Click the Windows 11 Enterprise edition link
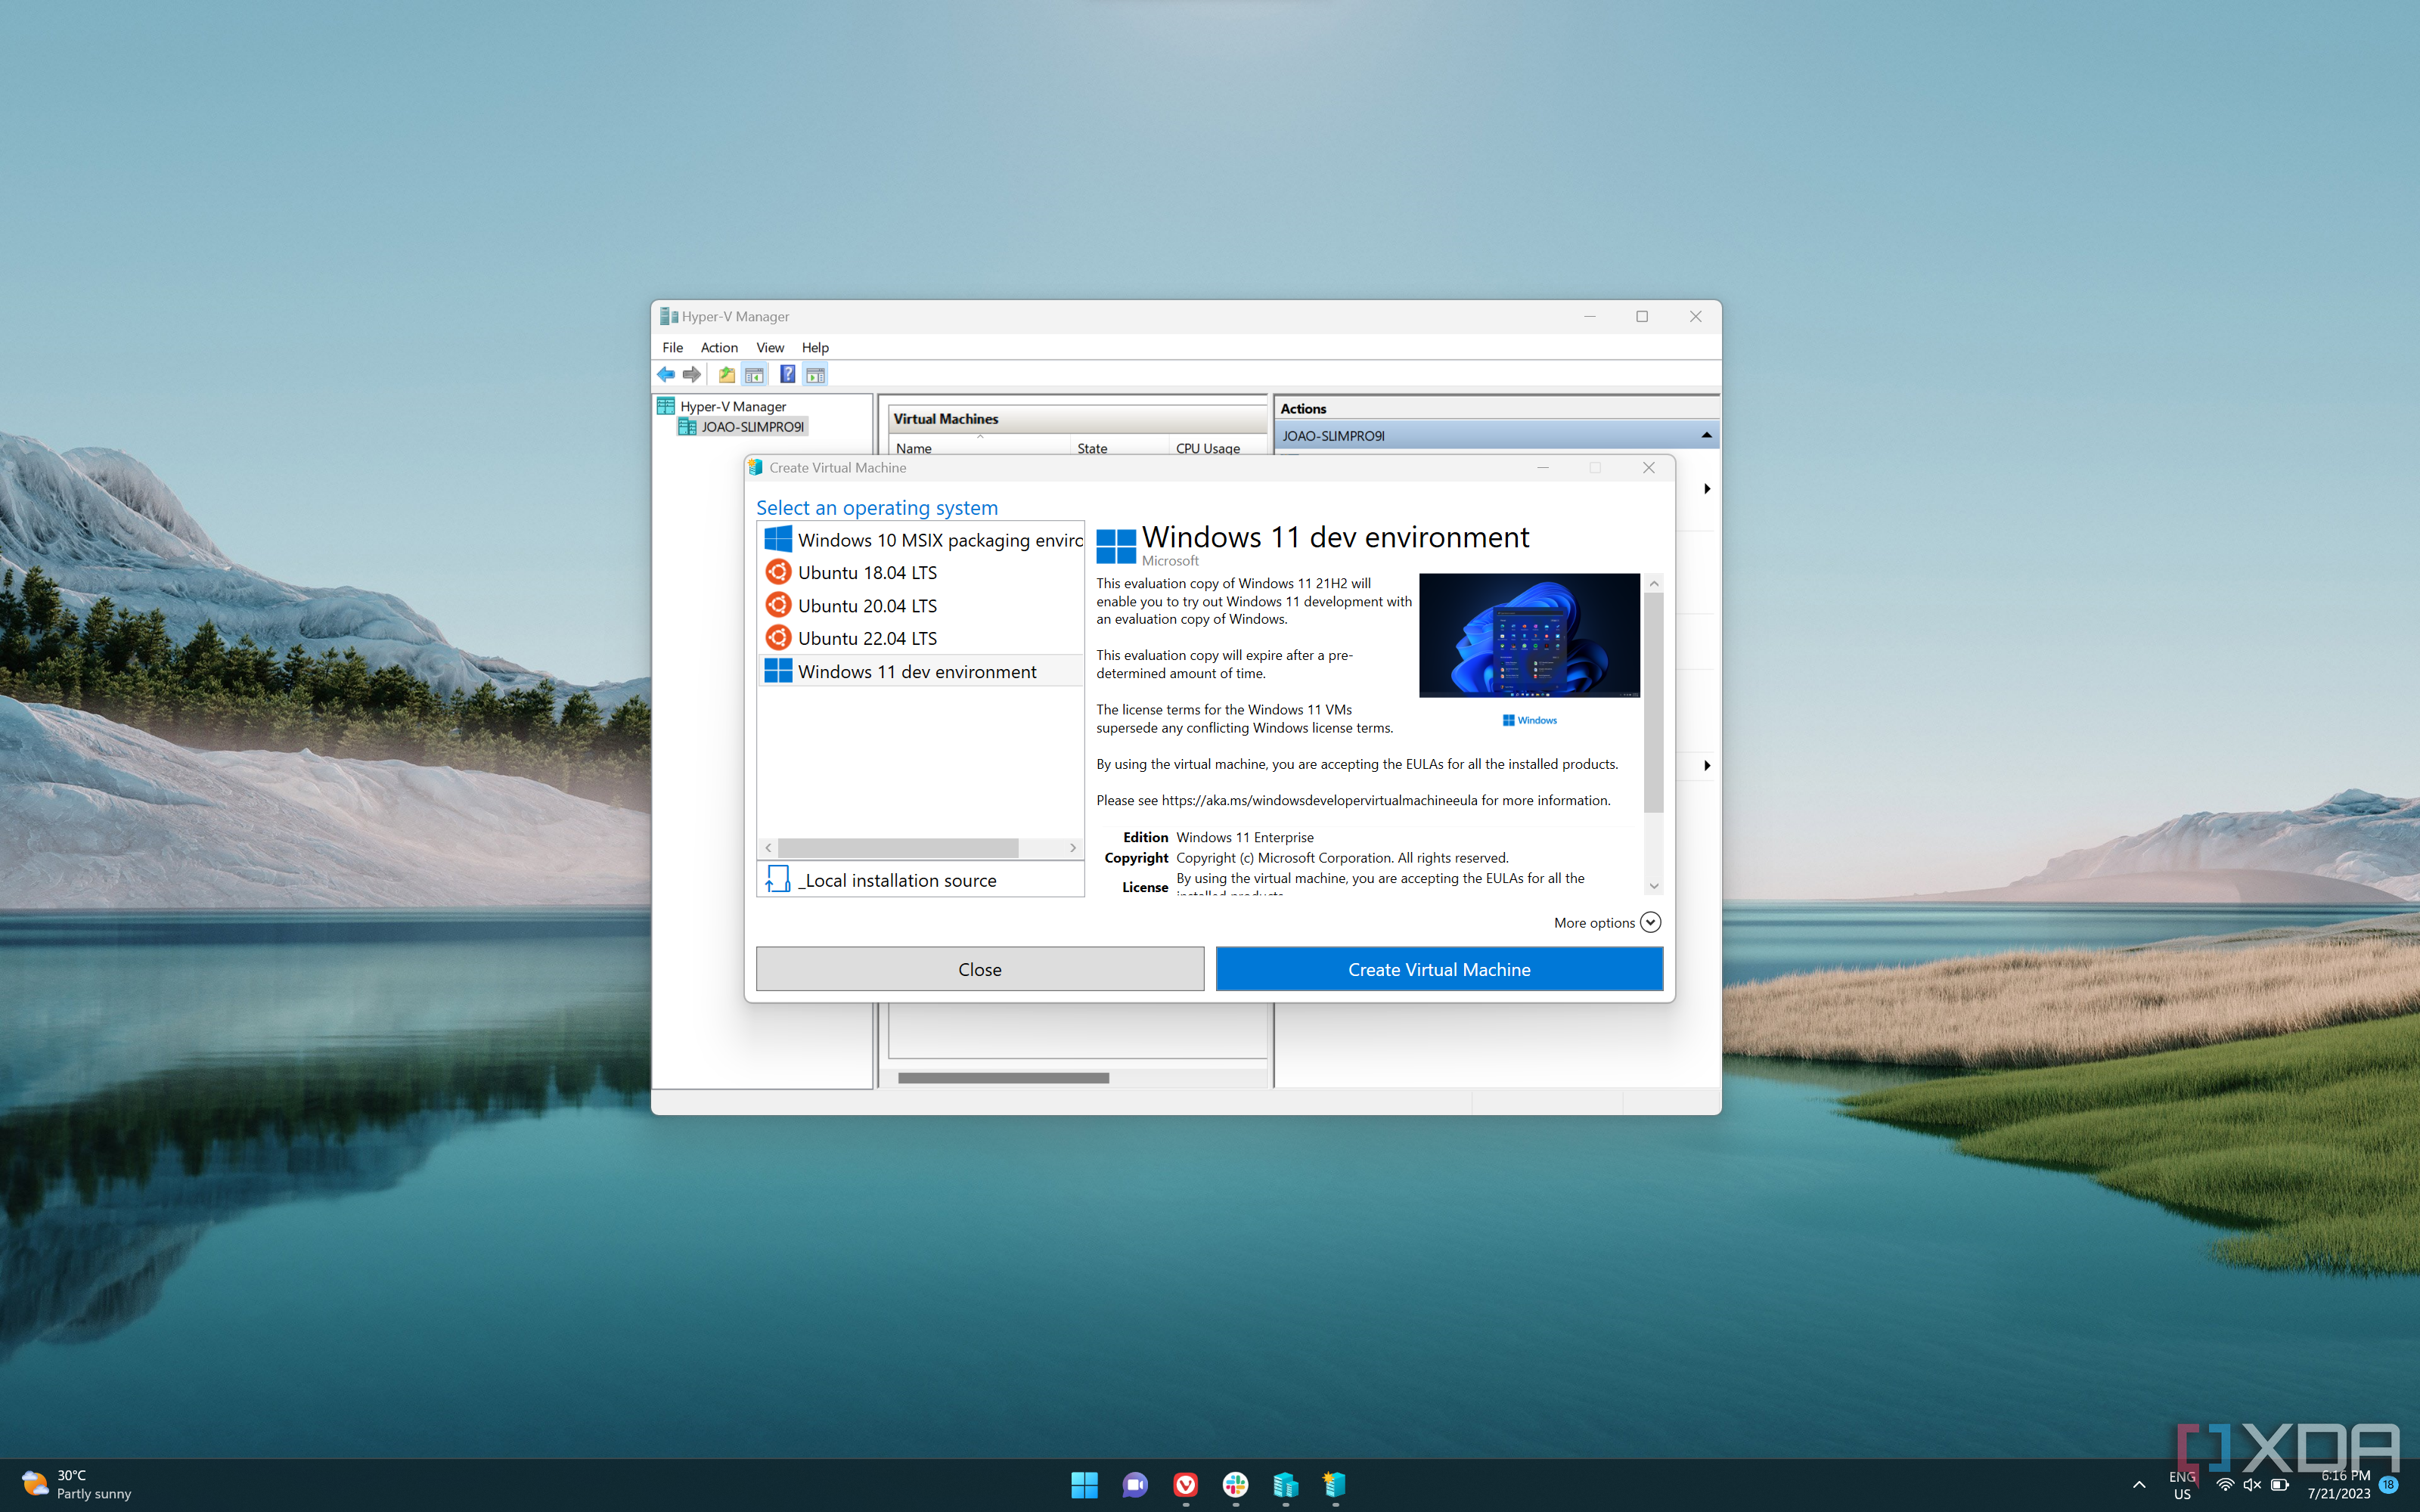This screenshot has height=1512, width=2420. coord(1244,836)
